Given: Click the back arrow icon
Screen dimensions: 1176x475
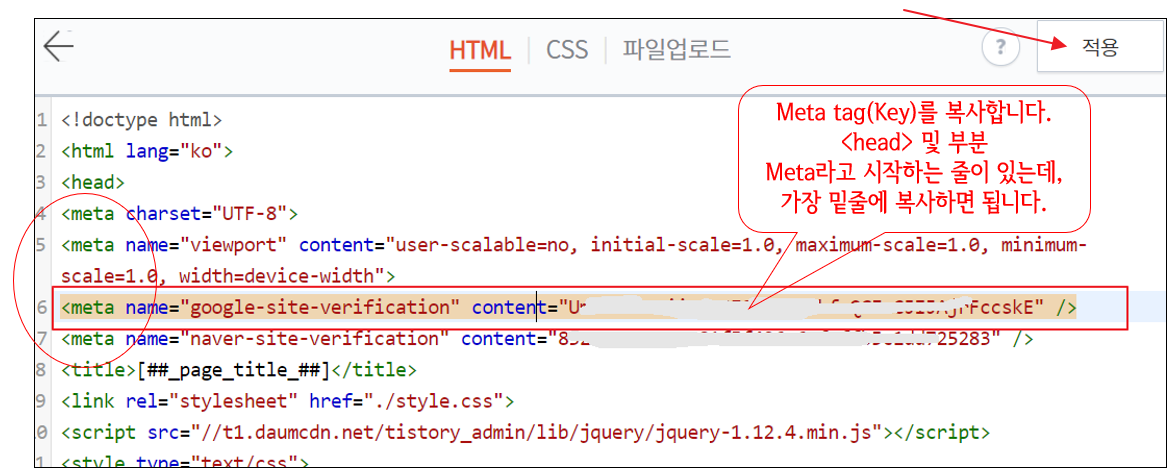Looking at the screenshot, I should point(58,47).
